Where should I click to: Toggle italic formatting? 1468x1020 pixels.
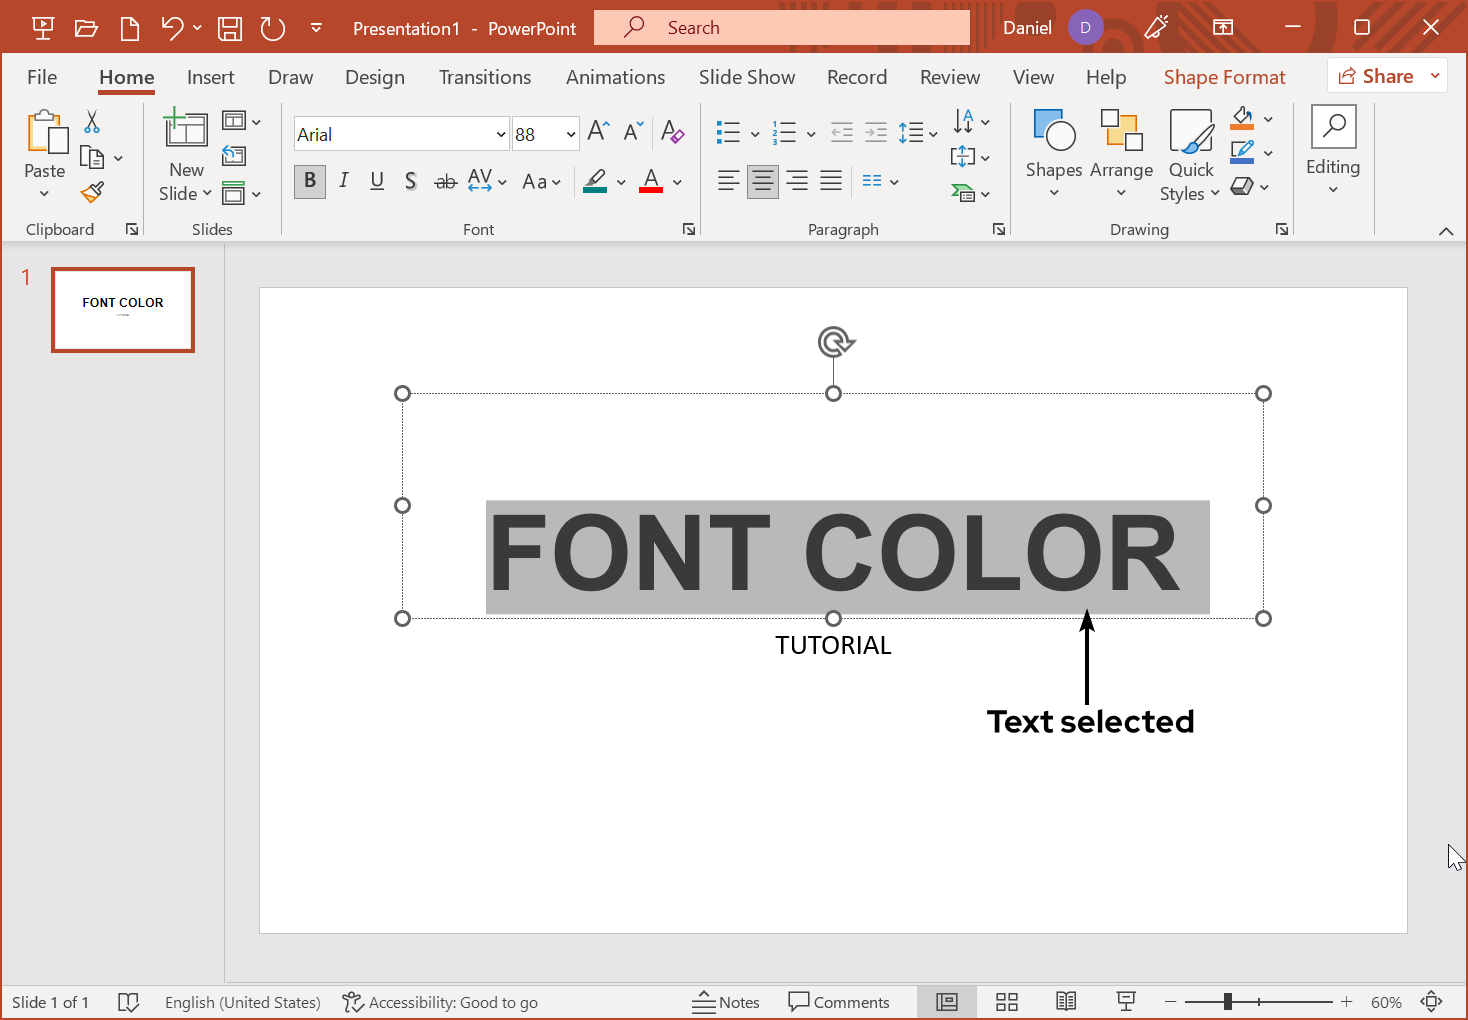[x=343, y=181]
